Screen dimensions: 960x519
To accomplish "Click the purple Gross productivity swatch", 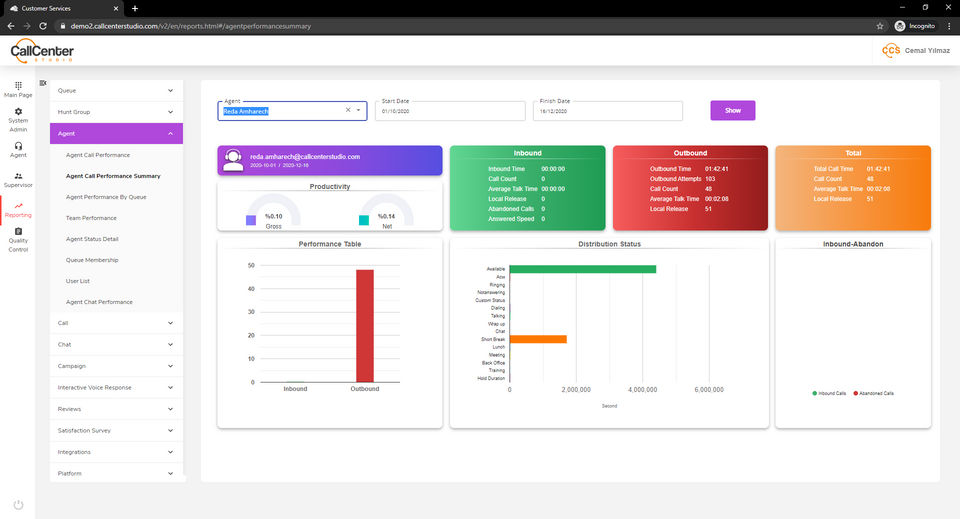I will (x=251, y=220).
